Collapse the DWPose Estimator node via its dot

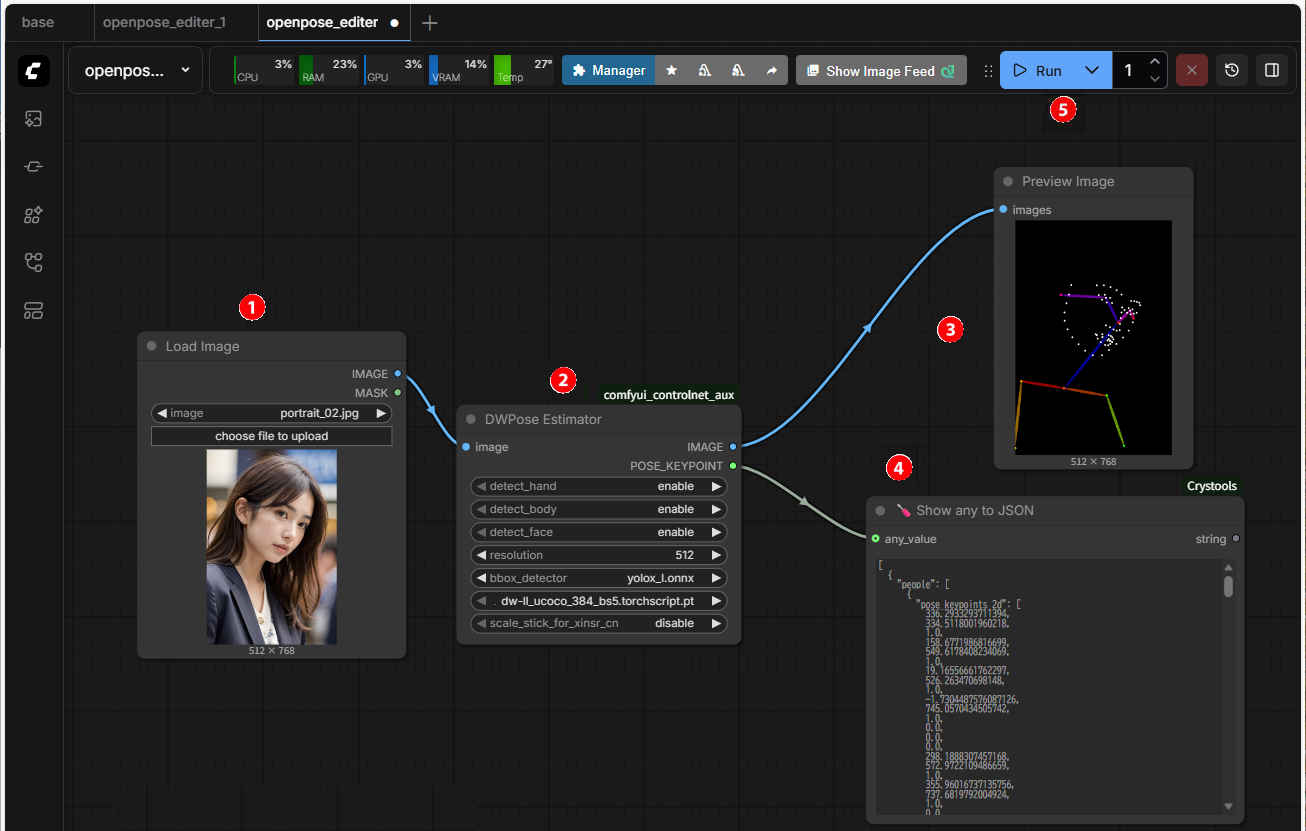tap(472, 419)
